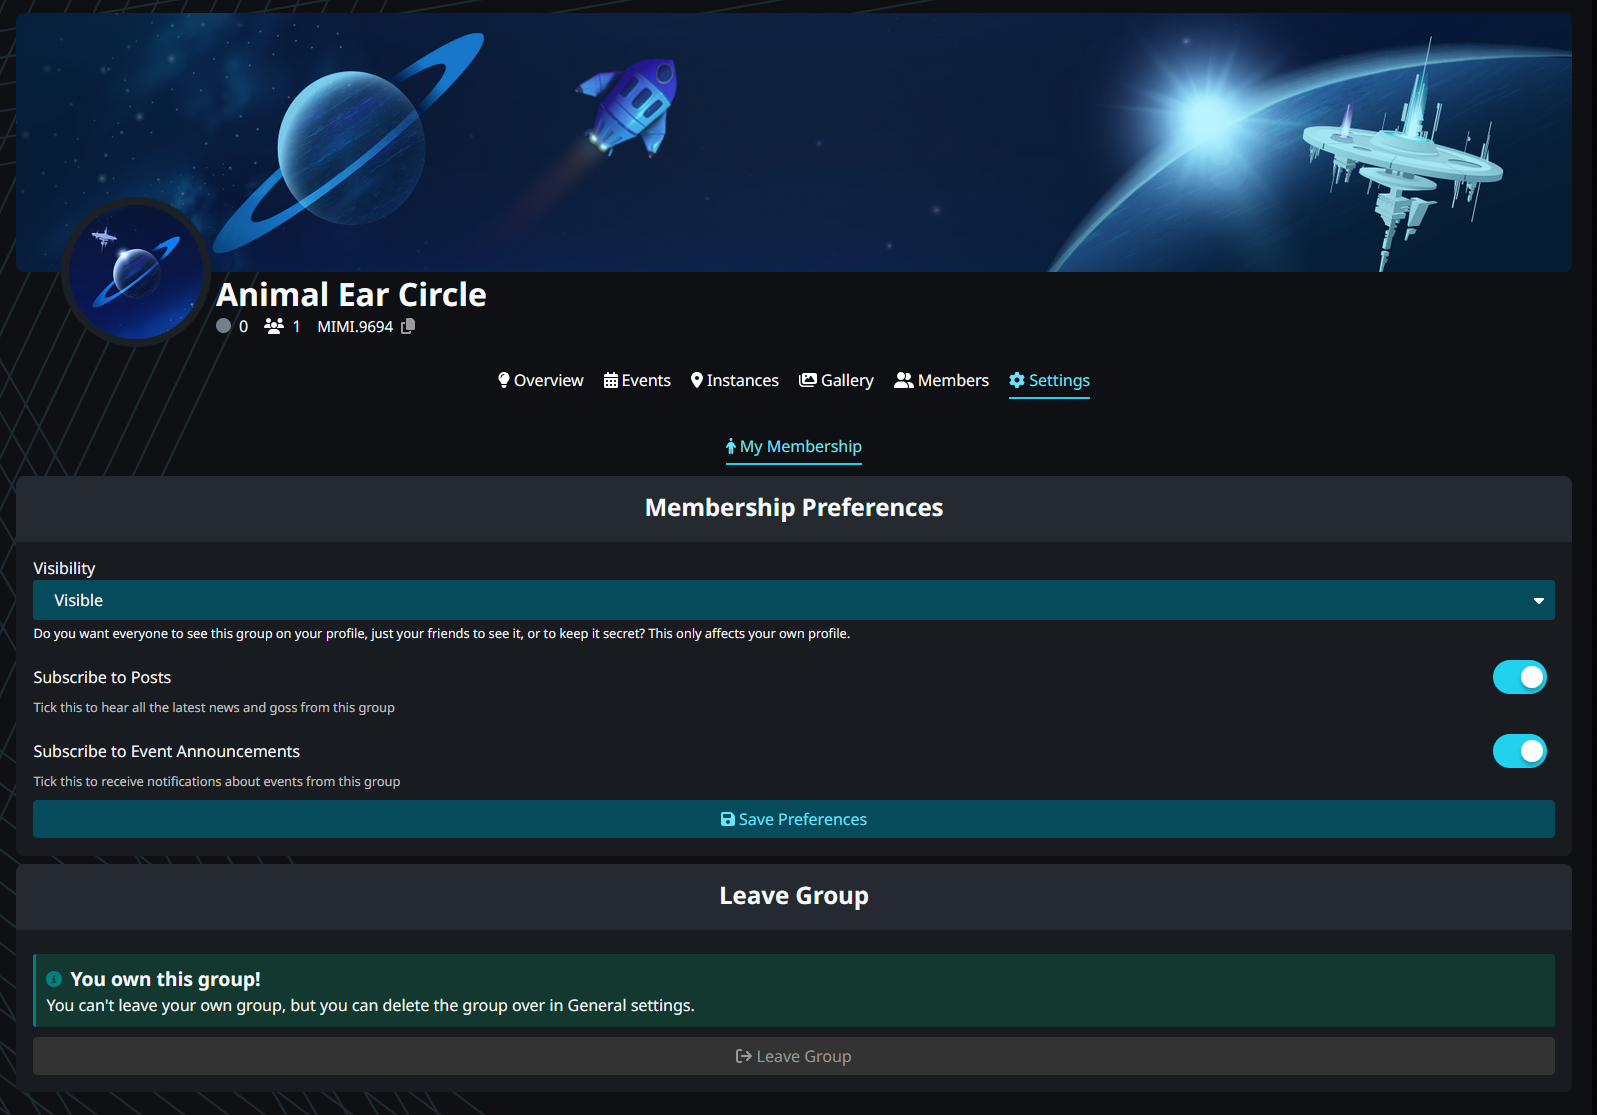The image size is (1597, 1115).
Task: Click the lightbulb icon beside Overview
Action: point(504,380)
